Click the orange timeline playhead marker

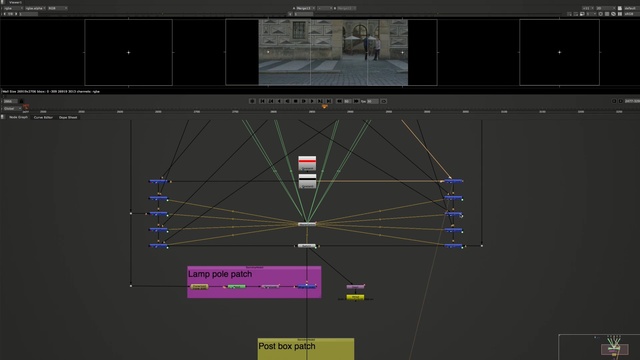coord(324,107)
